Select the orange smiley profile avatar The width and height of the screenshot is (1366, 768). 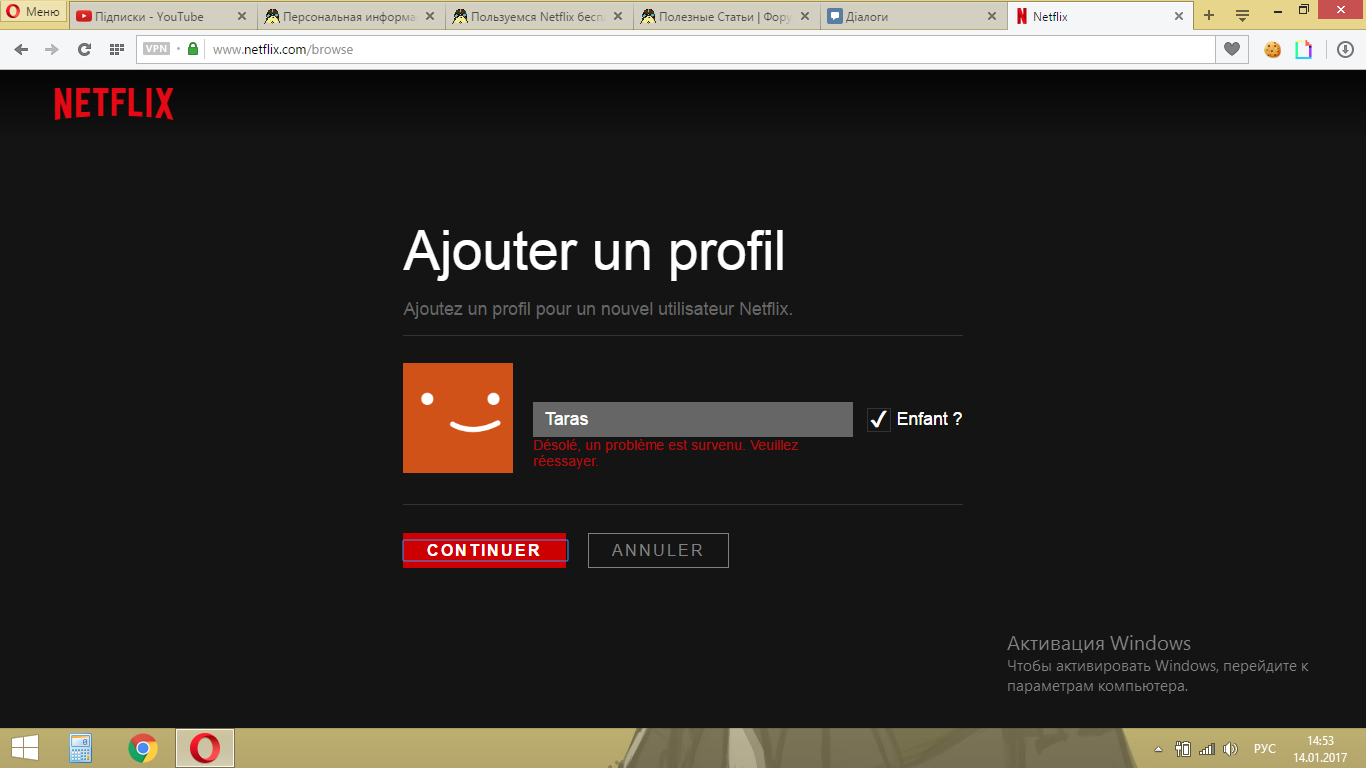pos(458,418)
